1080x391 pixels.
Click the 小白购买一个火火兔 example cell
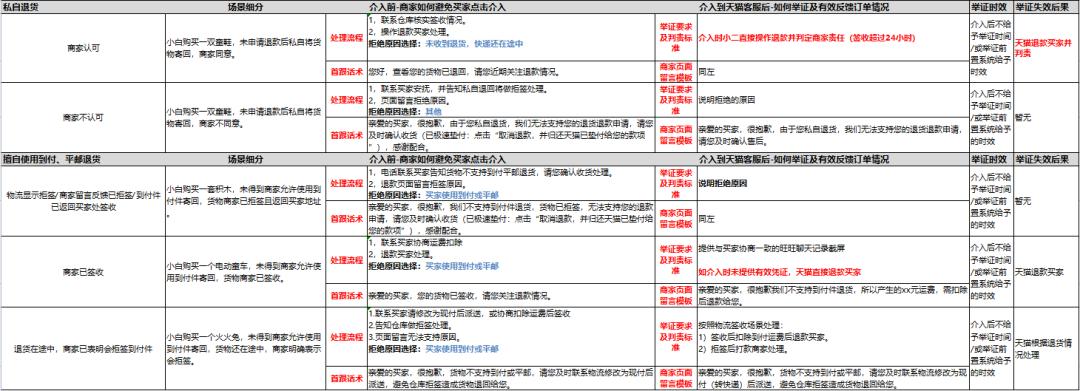pos(245,348)
